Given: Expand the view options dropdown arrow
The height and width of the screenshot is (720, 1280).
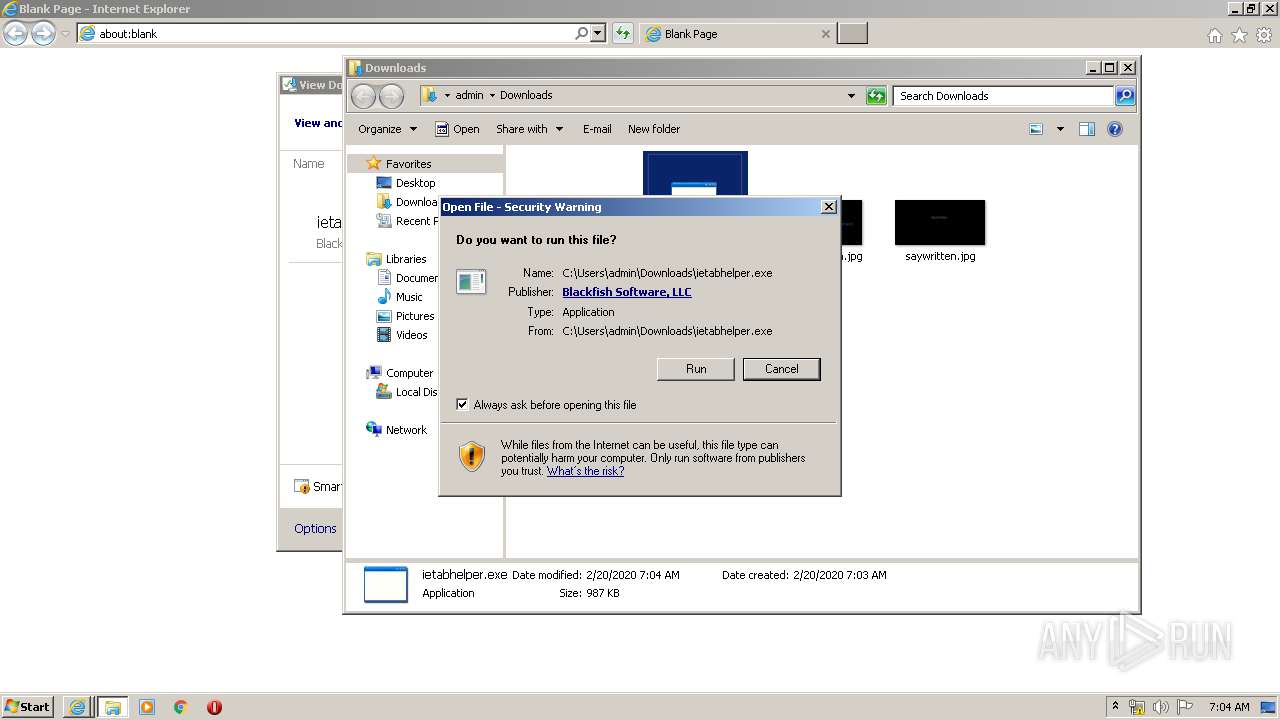Looking at the screenshot, I should point(1060,129).
